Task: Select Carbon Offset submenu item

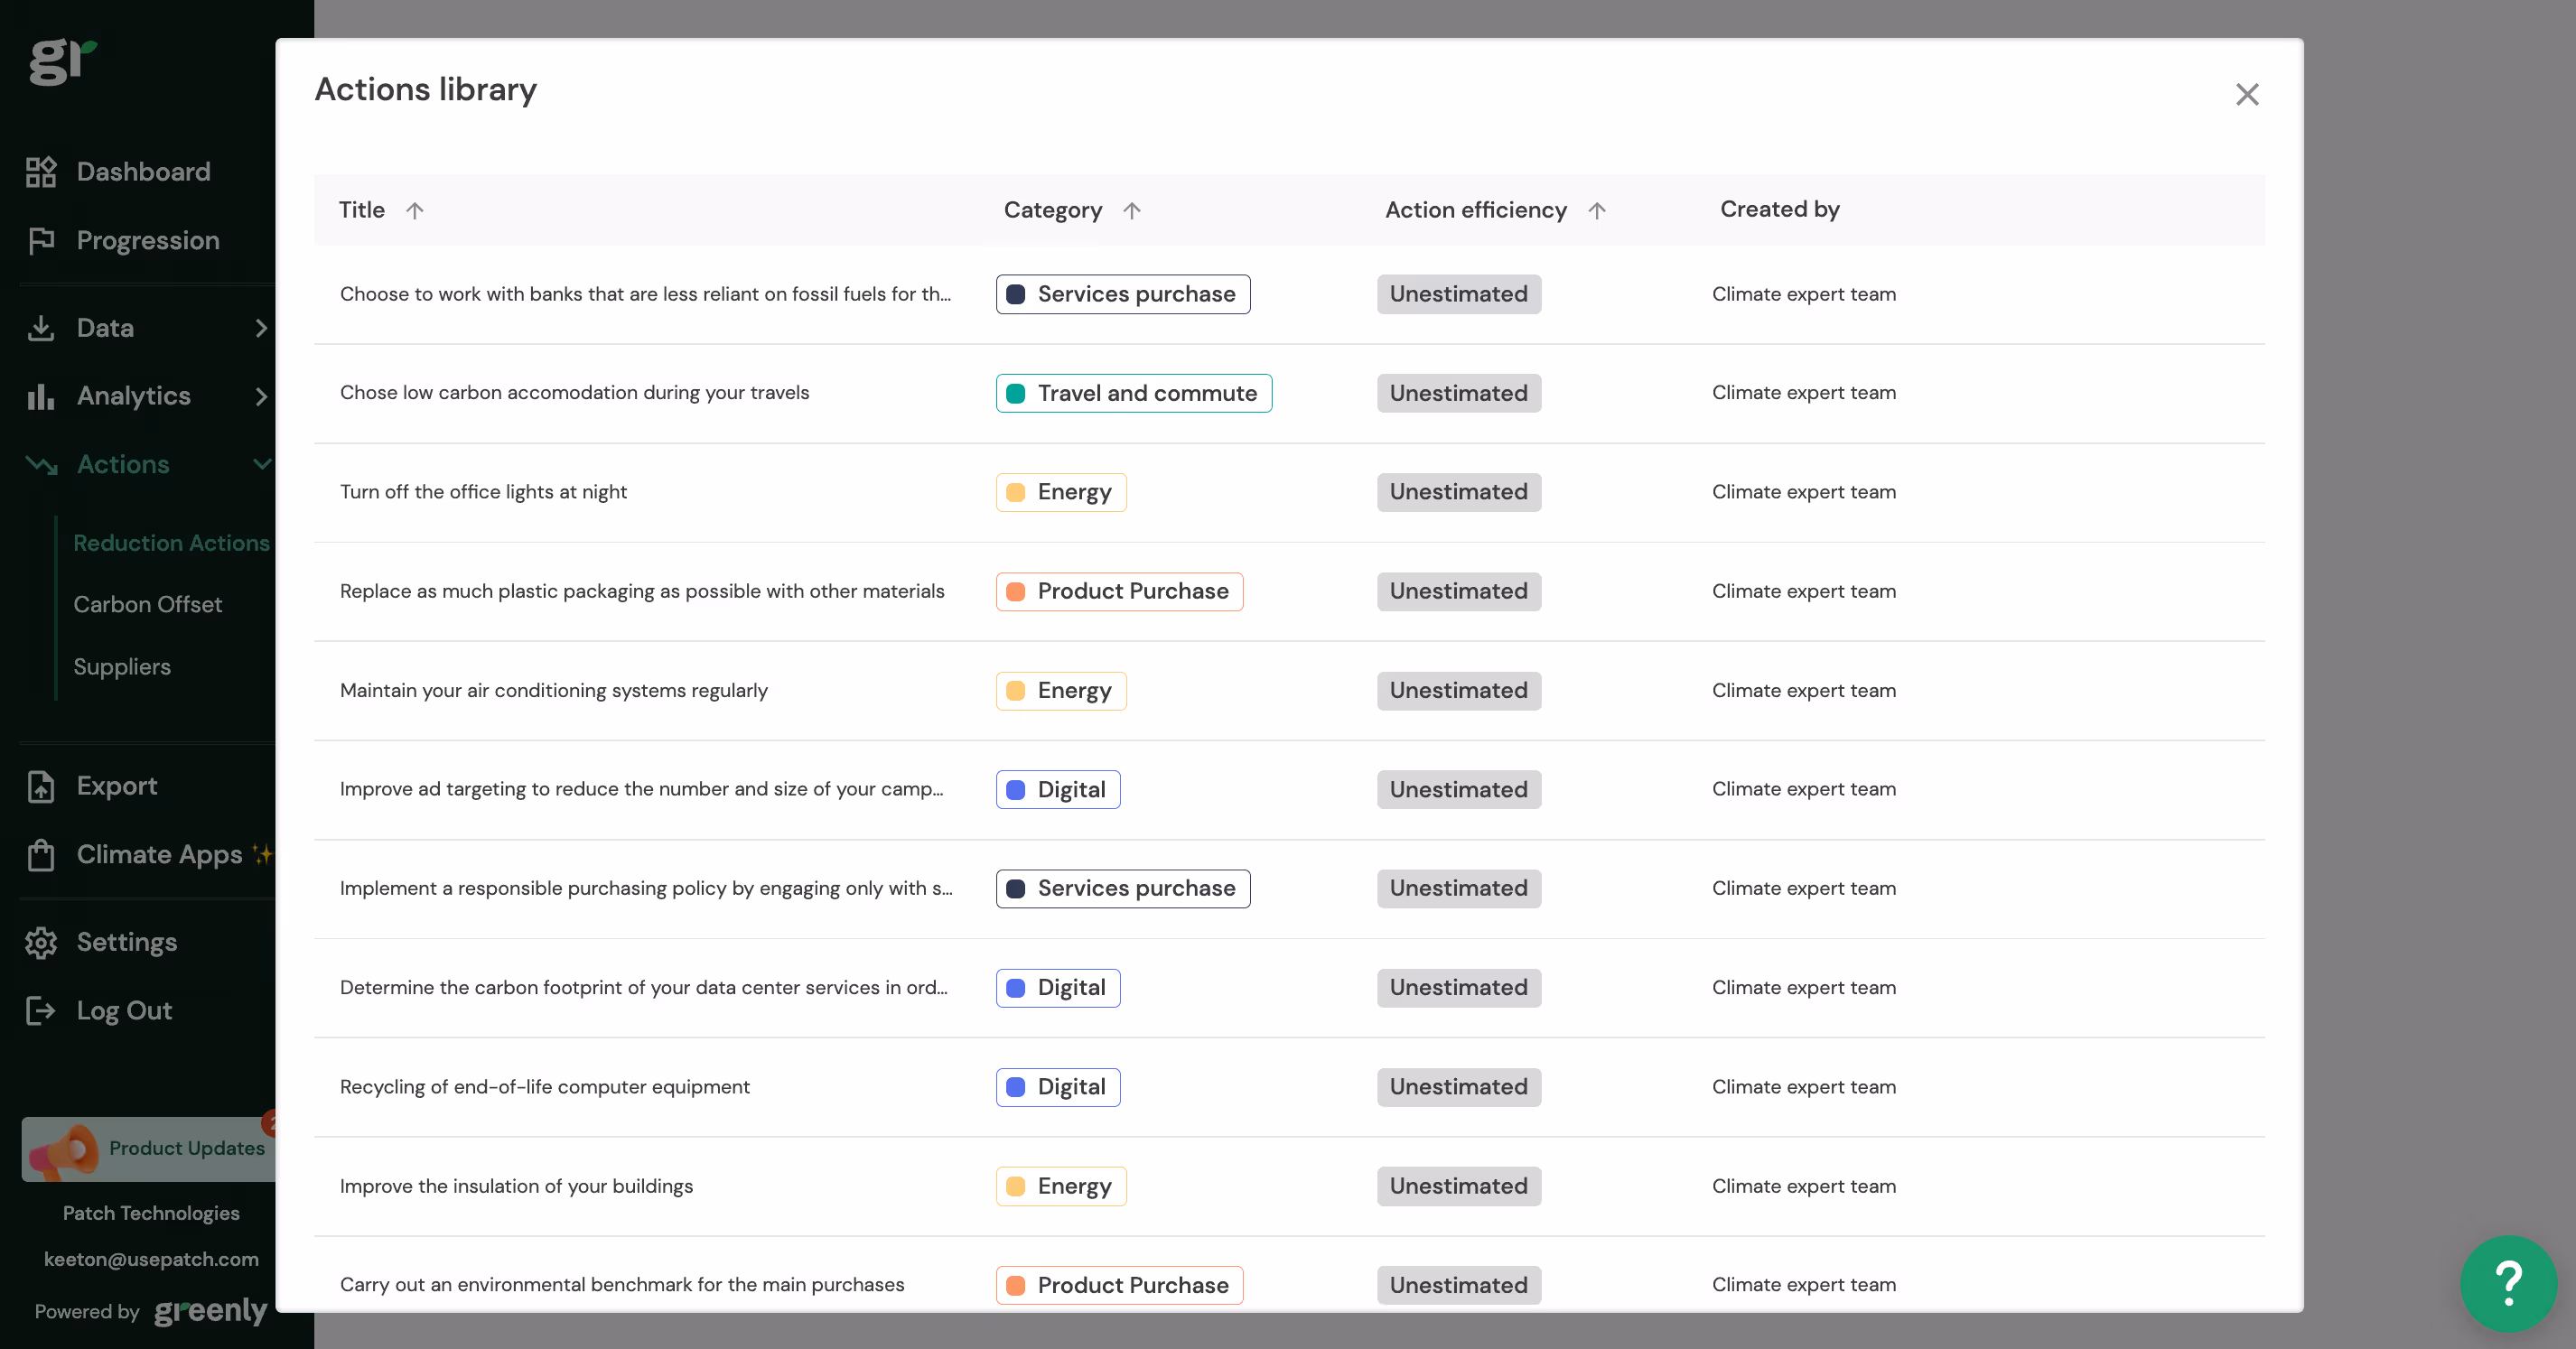Action: [x=148, y=604]
